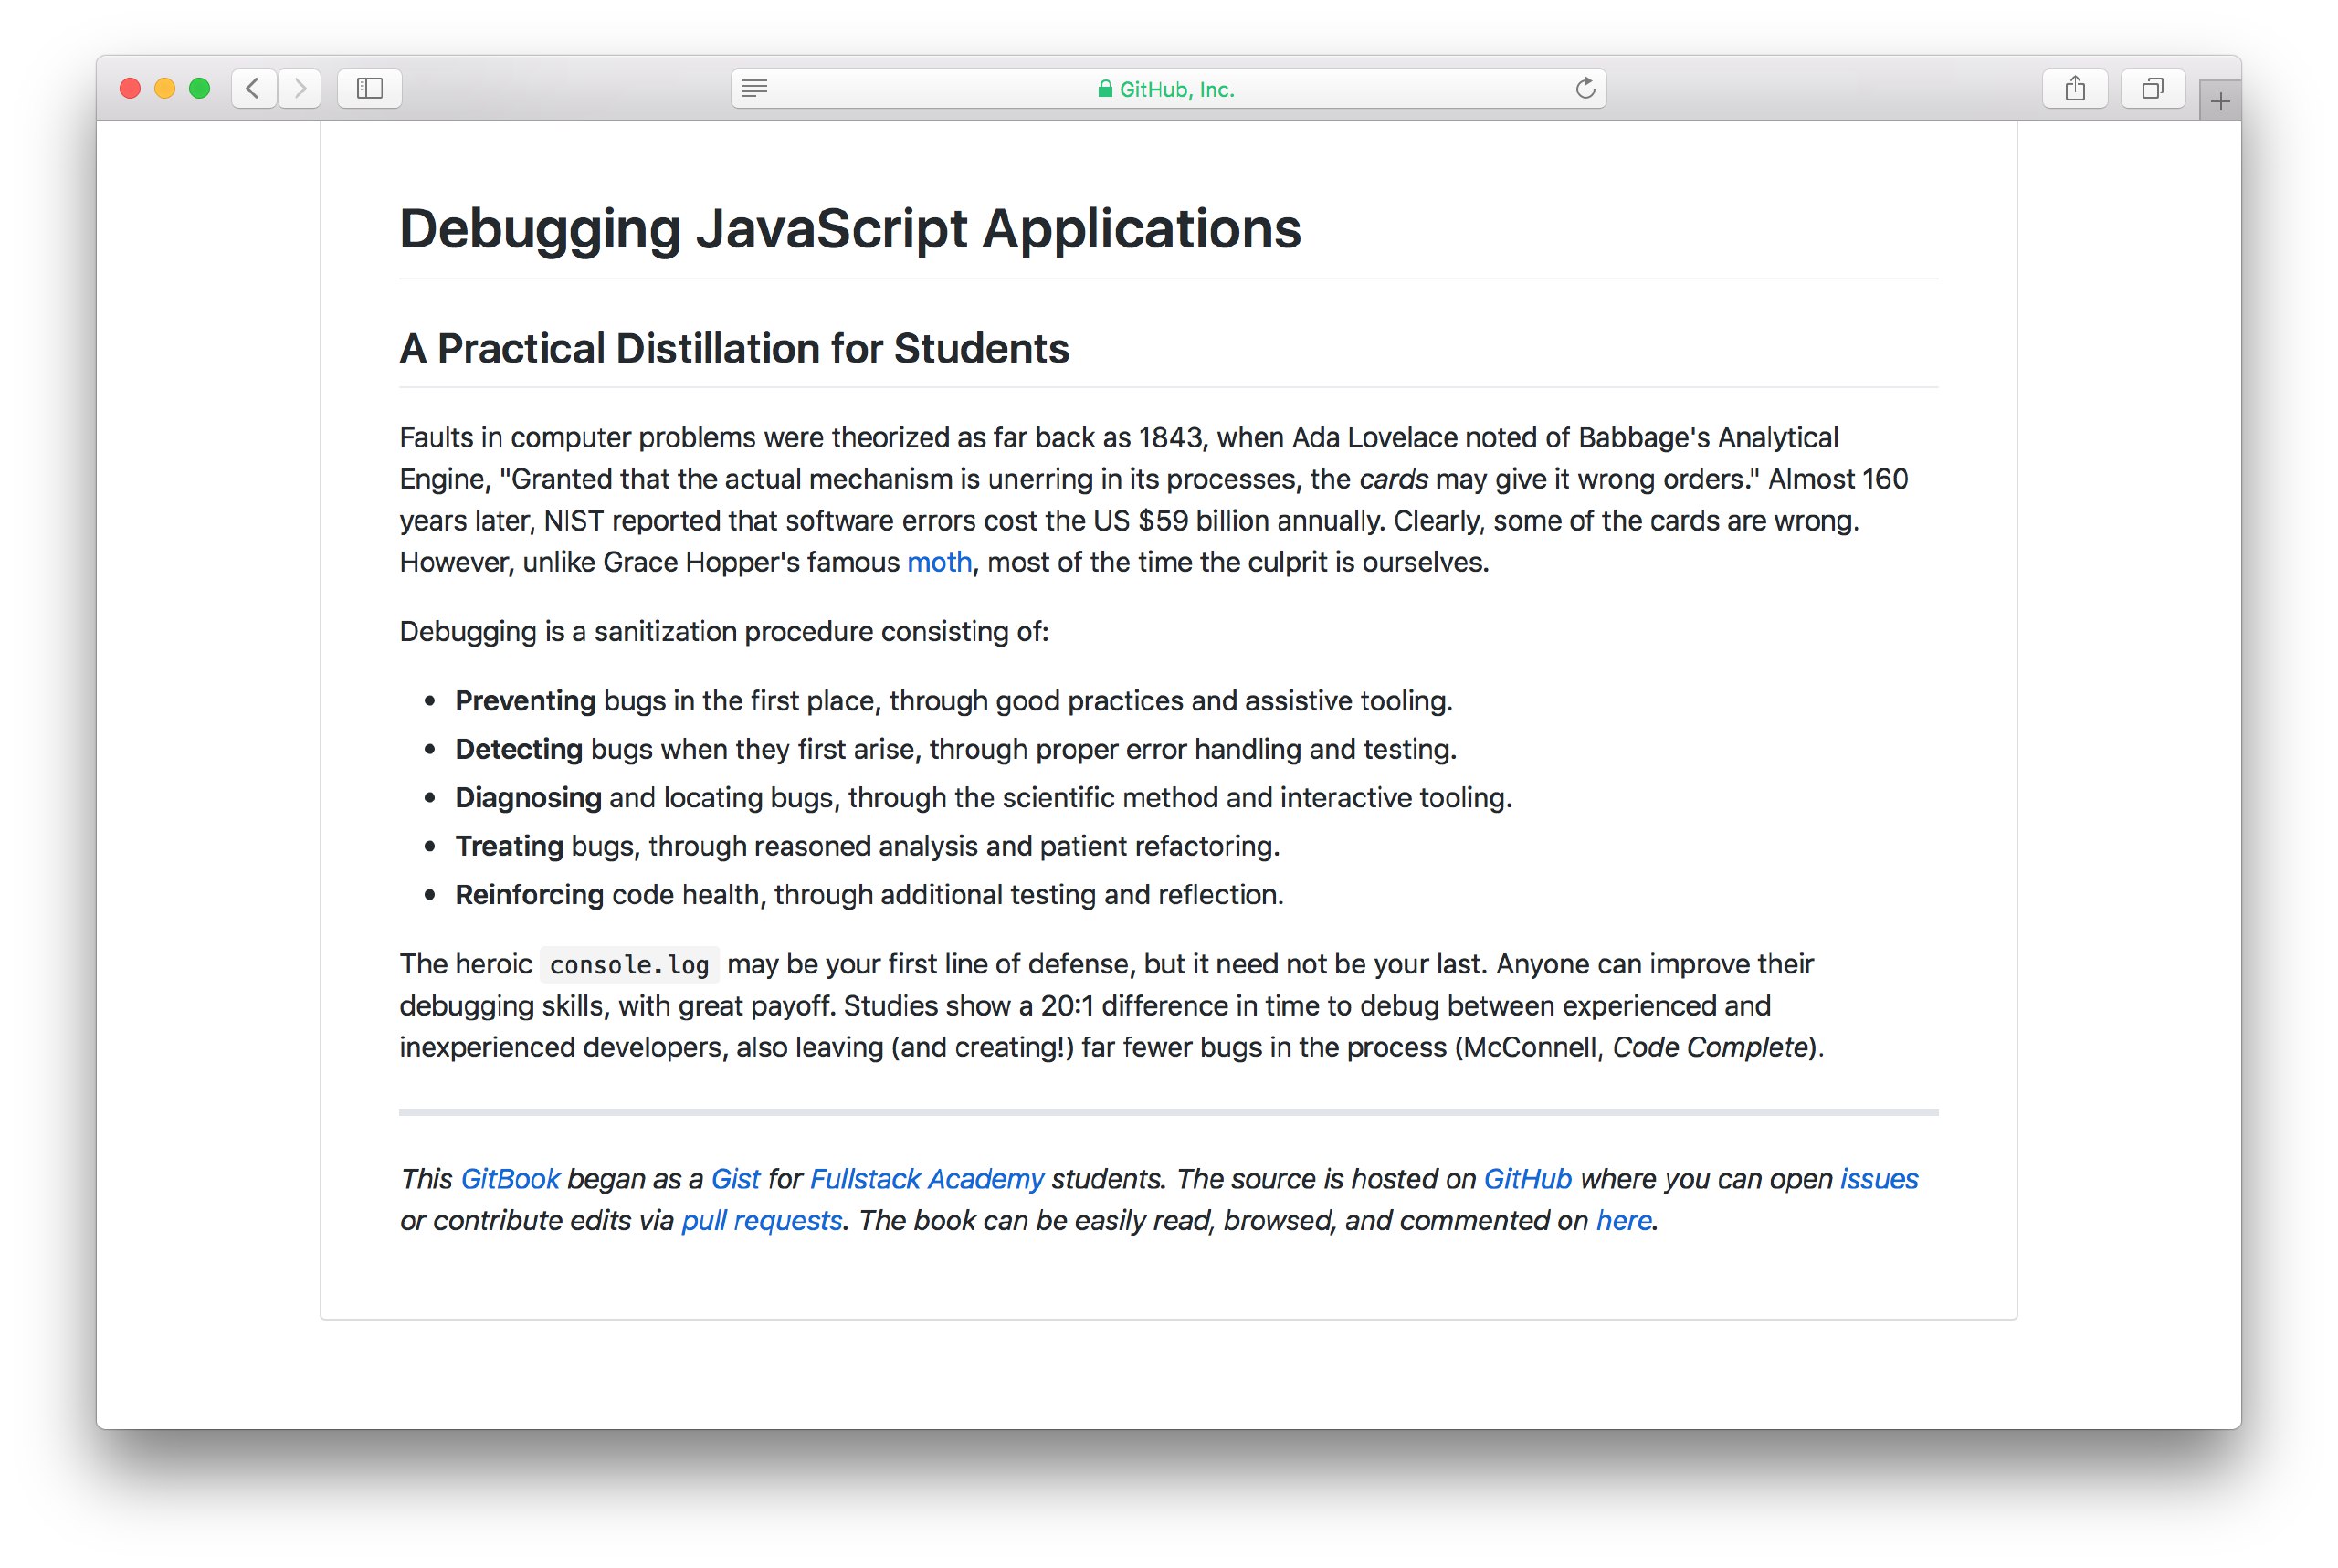
Task: Click 'A Practical Distillation for Students' subheading
Action: [x=734, y=348]
